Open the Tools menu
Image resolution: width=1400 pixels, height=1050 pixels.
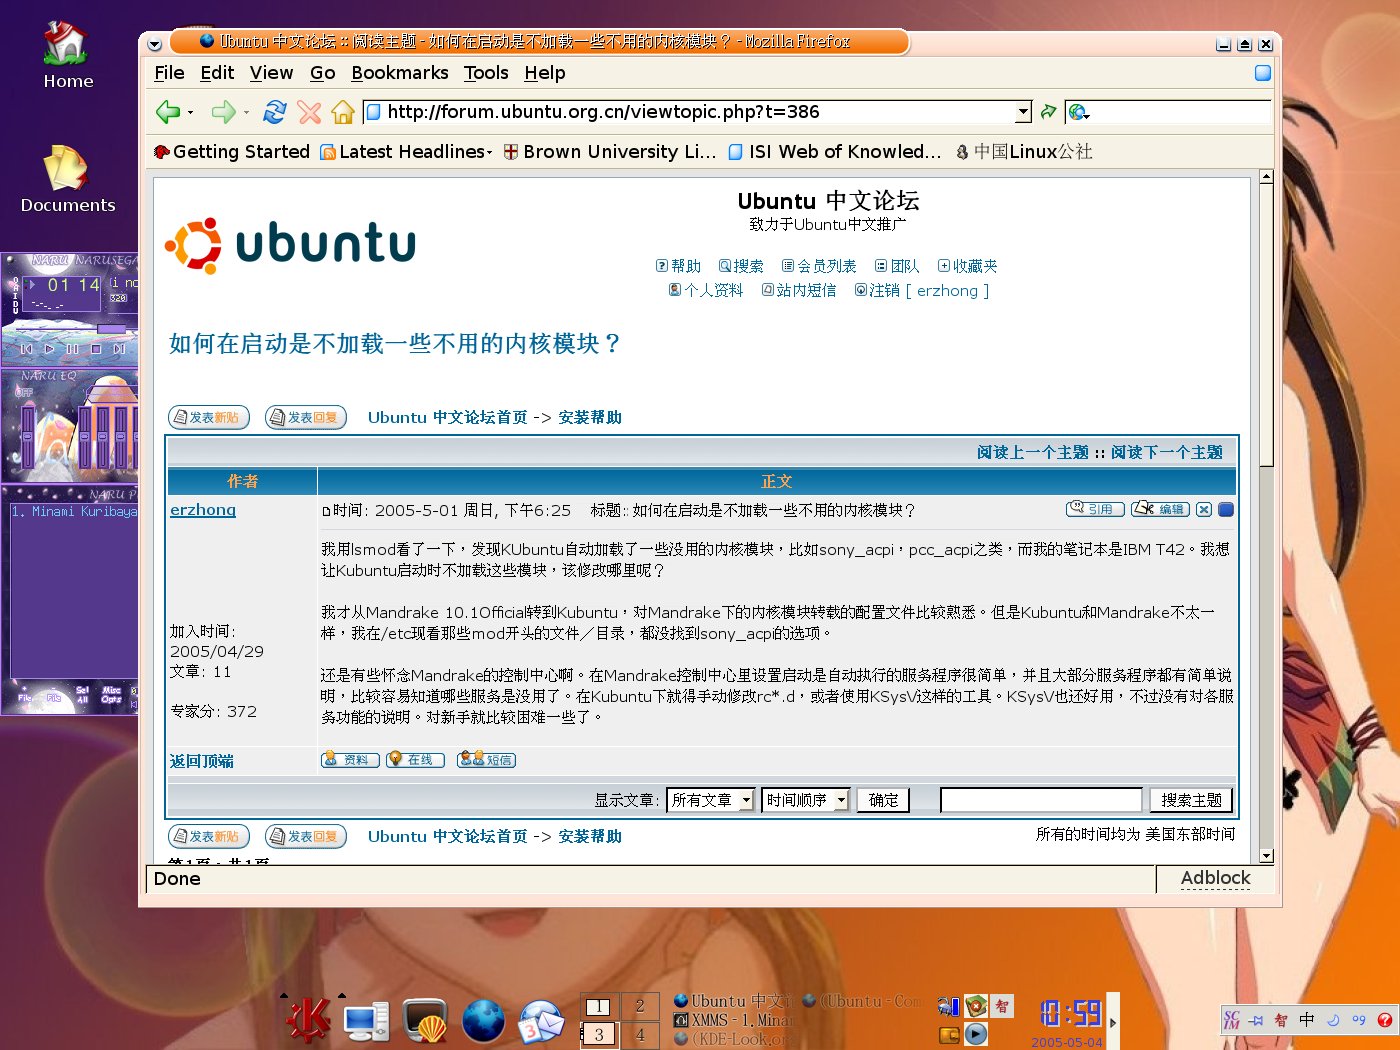pos(486,73)
